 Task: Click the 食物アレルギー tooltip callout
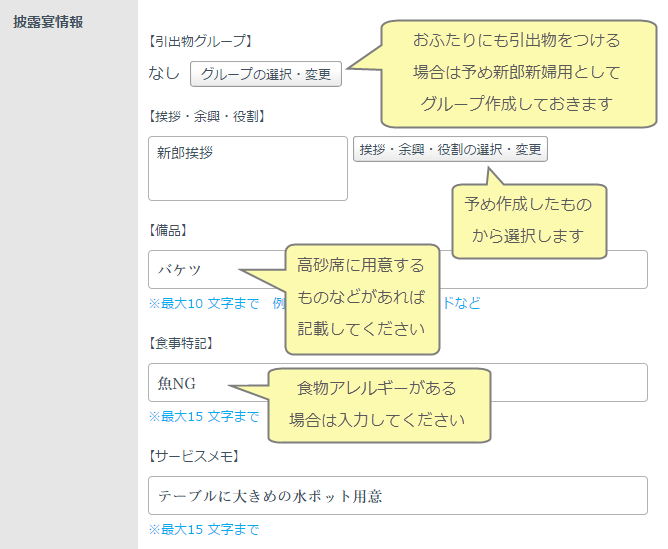[377, 404]
